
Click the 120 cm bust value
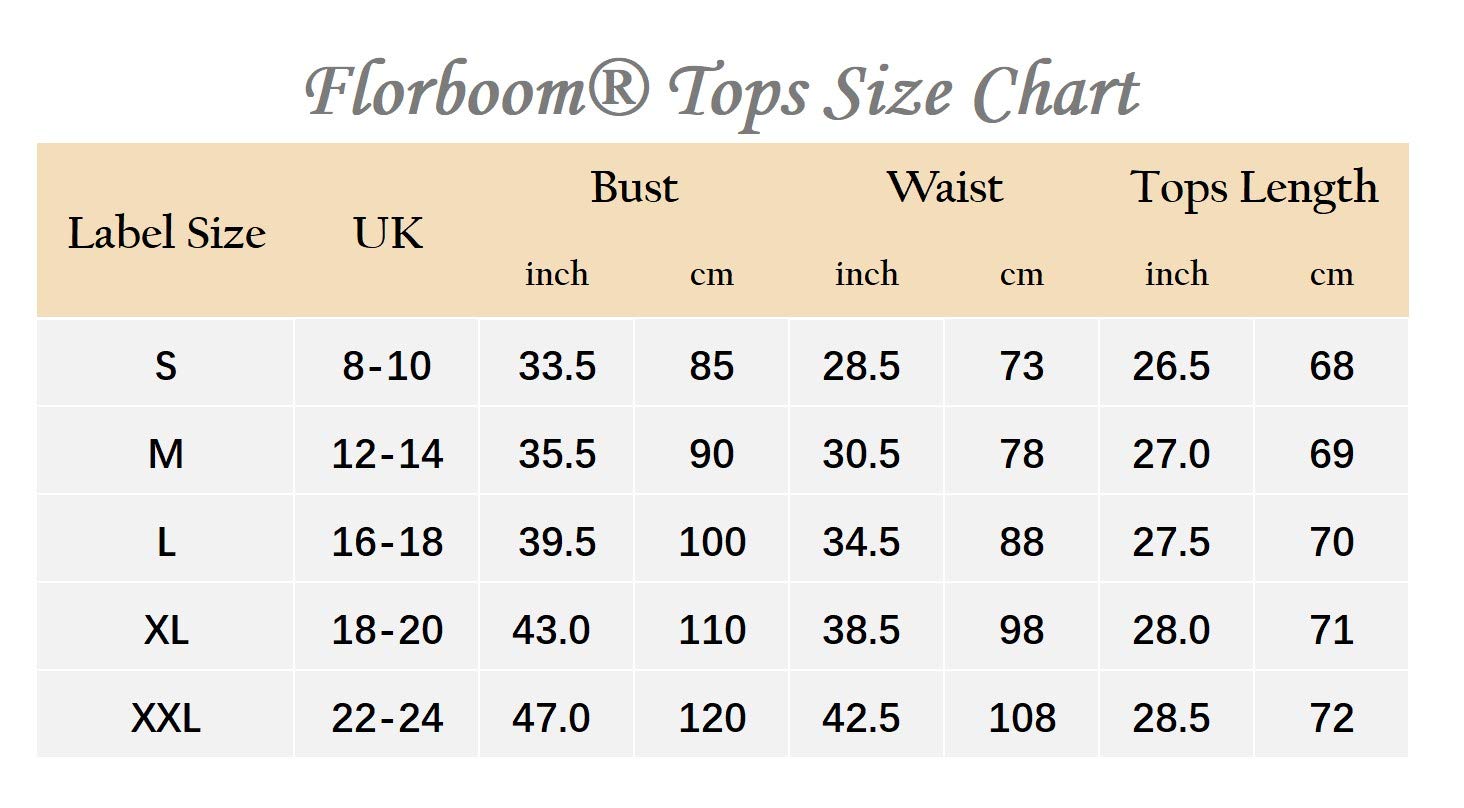pos(712,718)
